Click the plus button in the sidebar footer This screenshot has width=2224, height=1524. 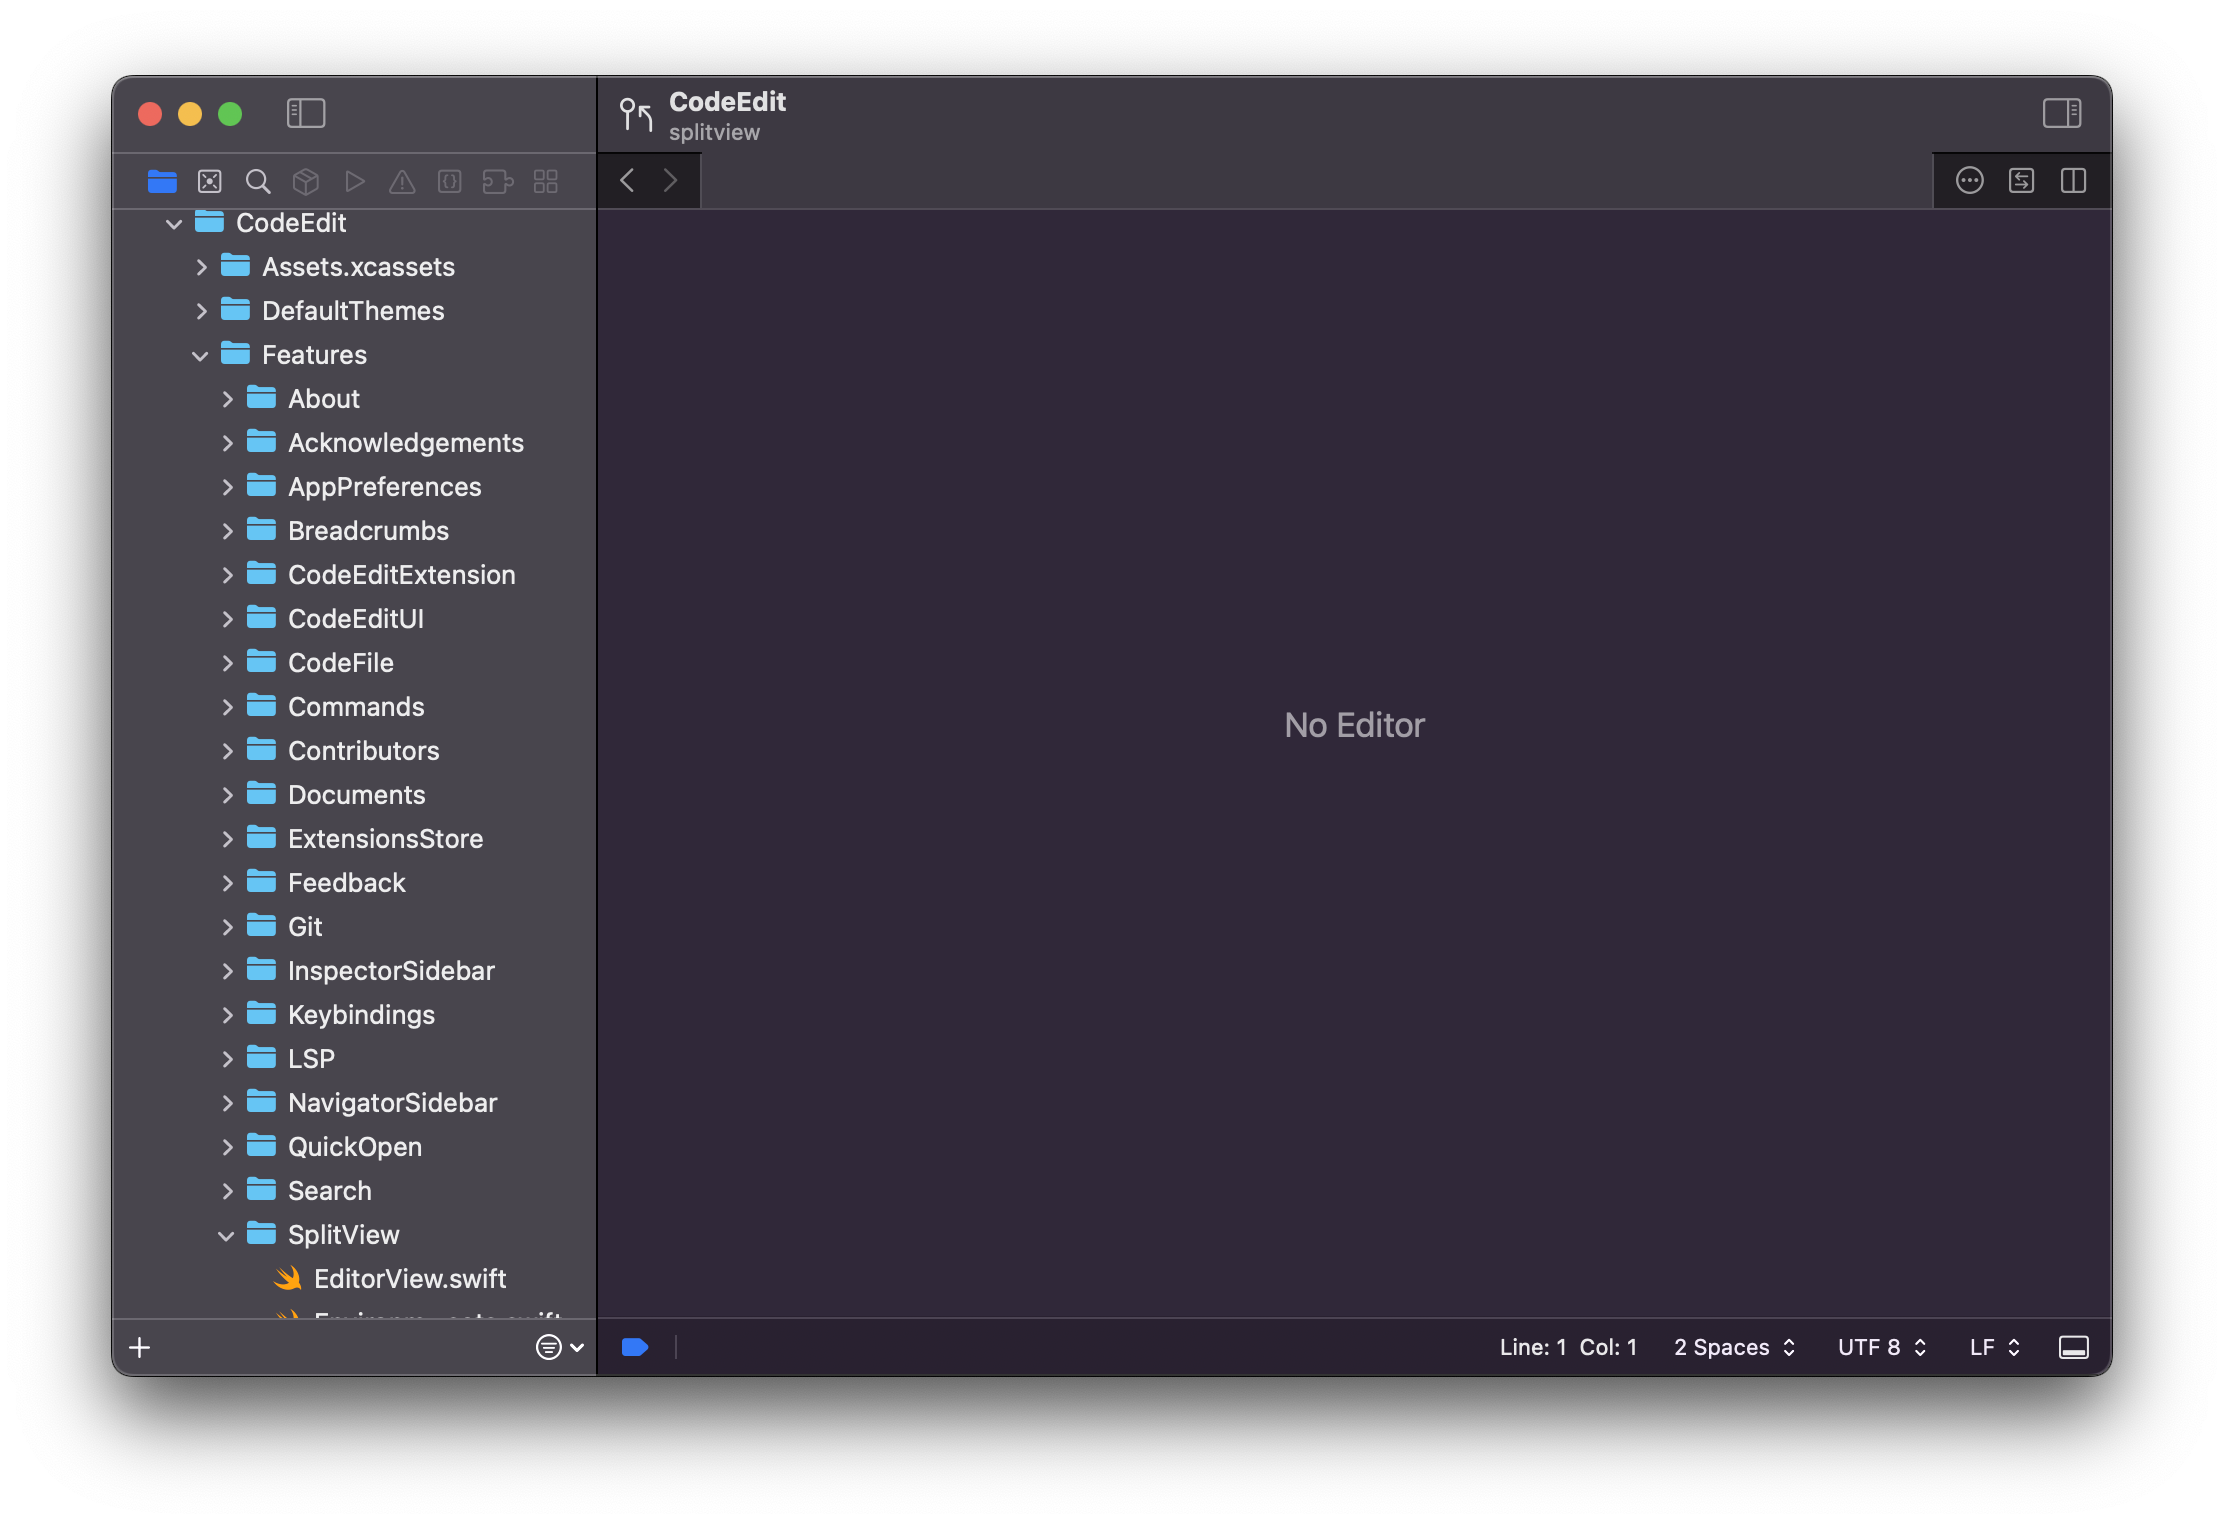[x=140, y=1348]
